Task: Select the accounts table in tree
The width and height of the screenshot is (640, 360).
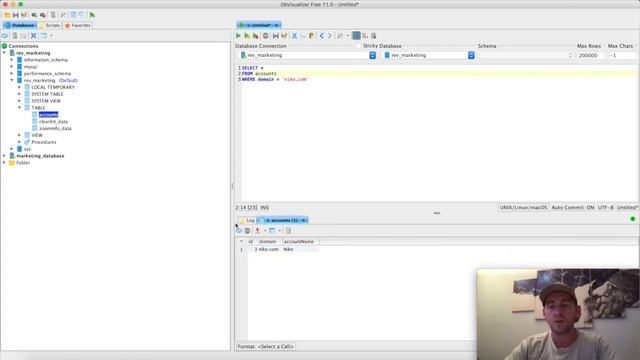Action: pyautogui.click(x=48, y=115)
